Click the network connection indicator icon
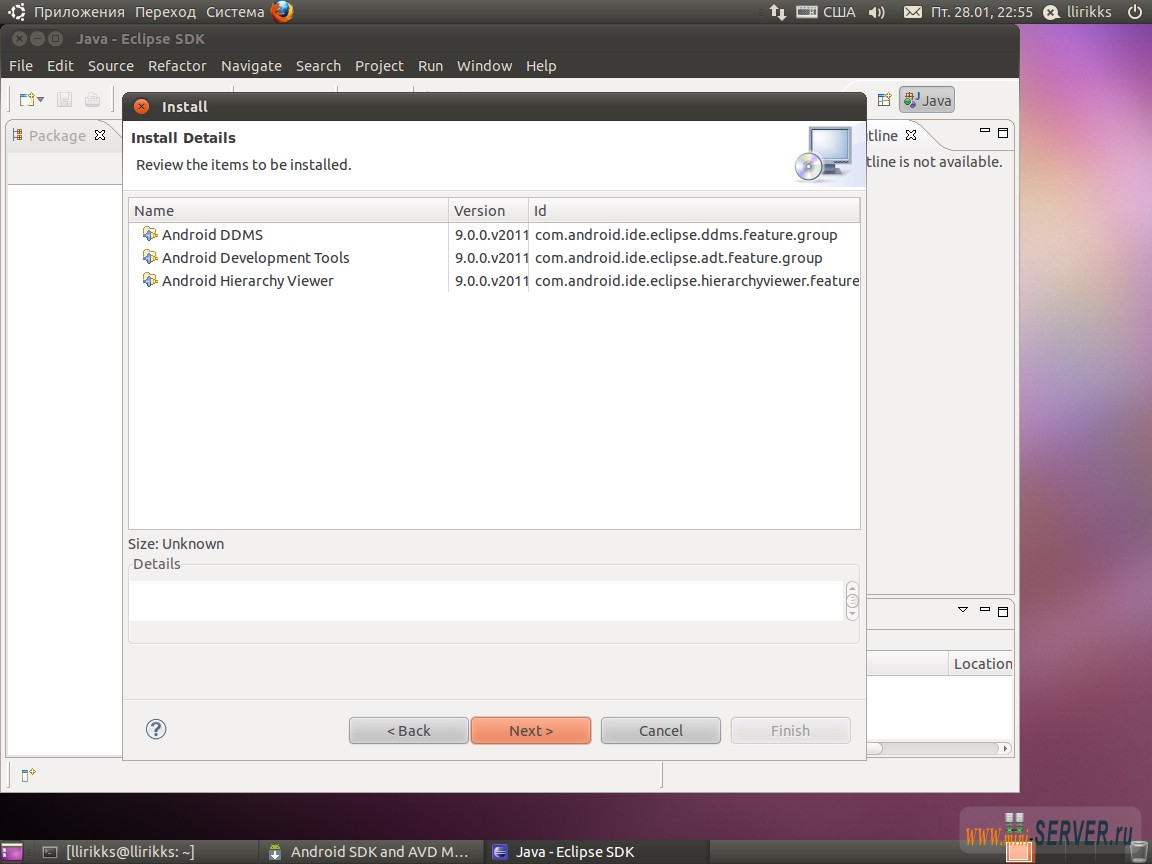This screenshot has height=864, width=1152. [777, 12]
